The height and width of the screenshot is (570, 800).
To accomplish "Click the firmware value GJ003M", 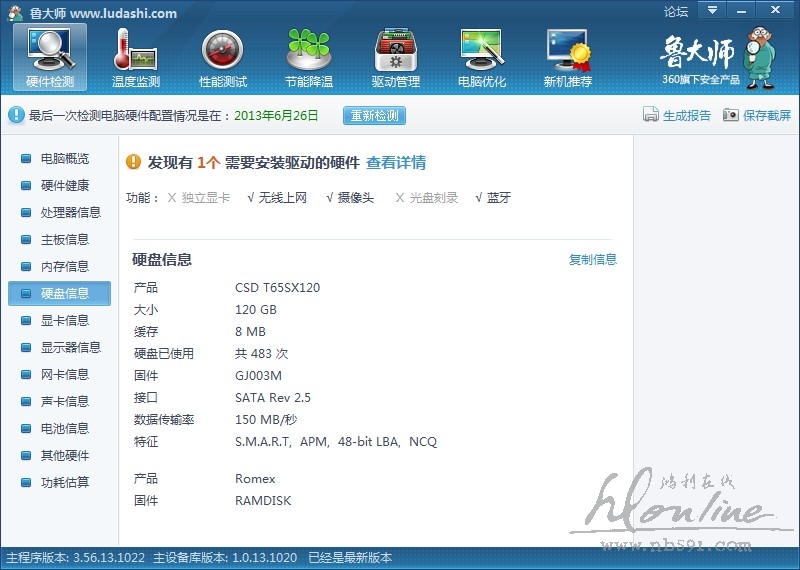I will pyautogui.click(x=258, y=376).
